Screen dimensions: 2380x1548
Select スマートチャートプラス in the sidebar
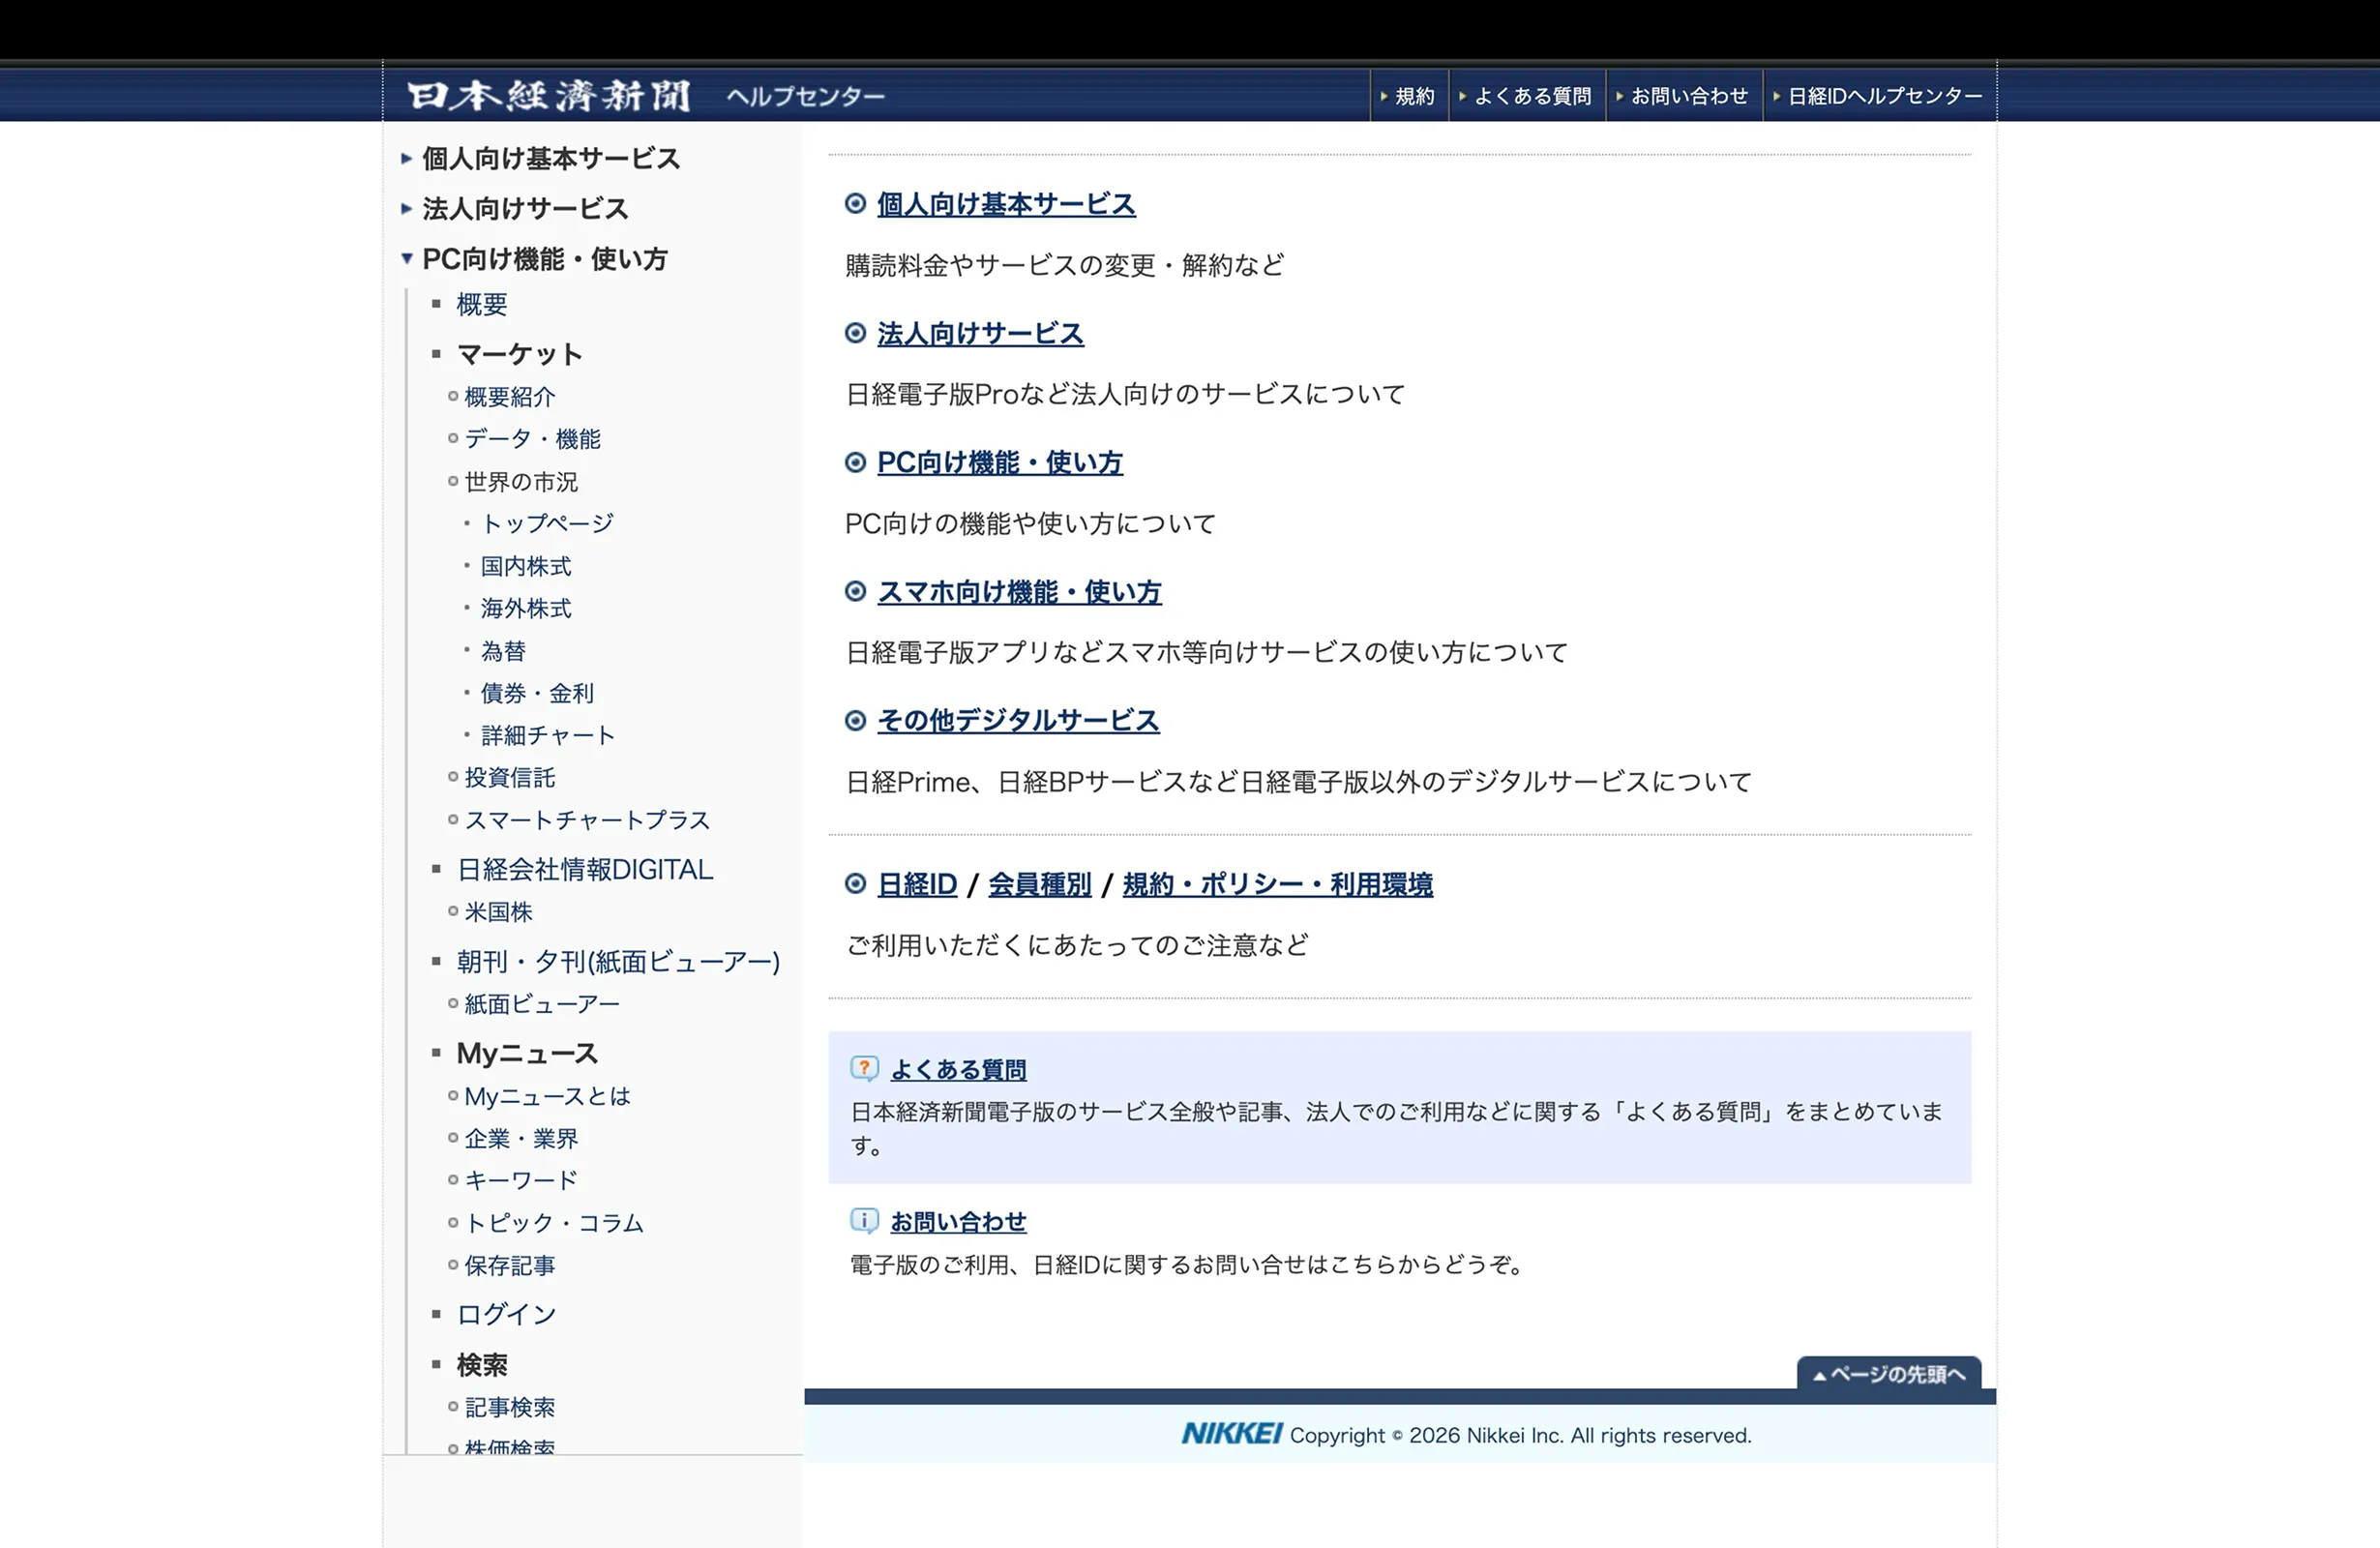(x=587, y=820)
